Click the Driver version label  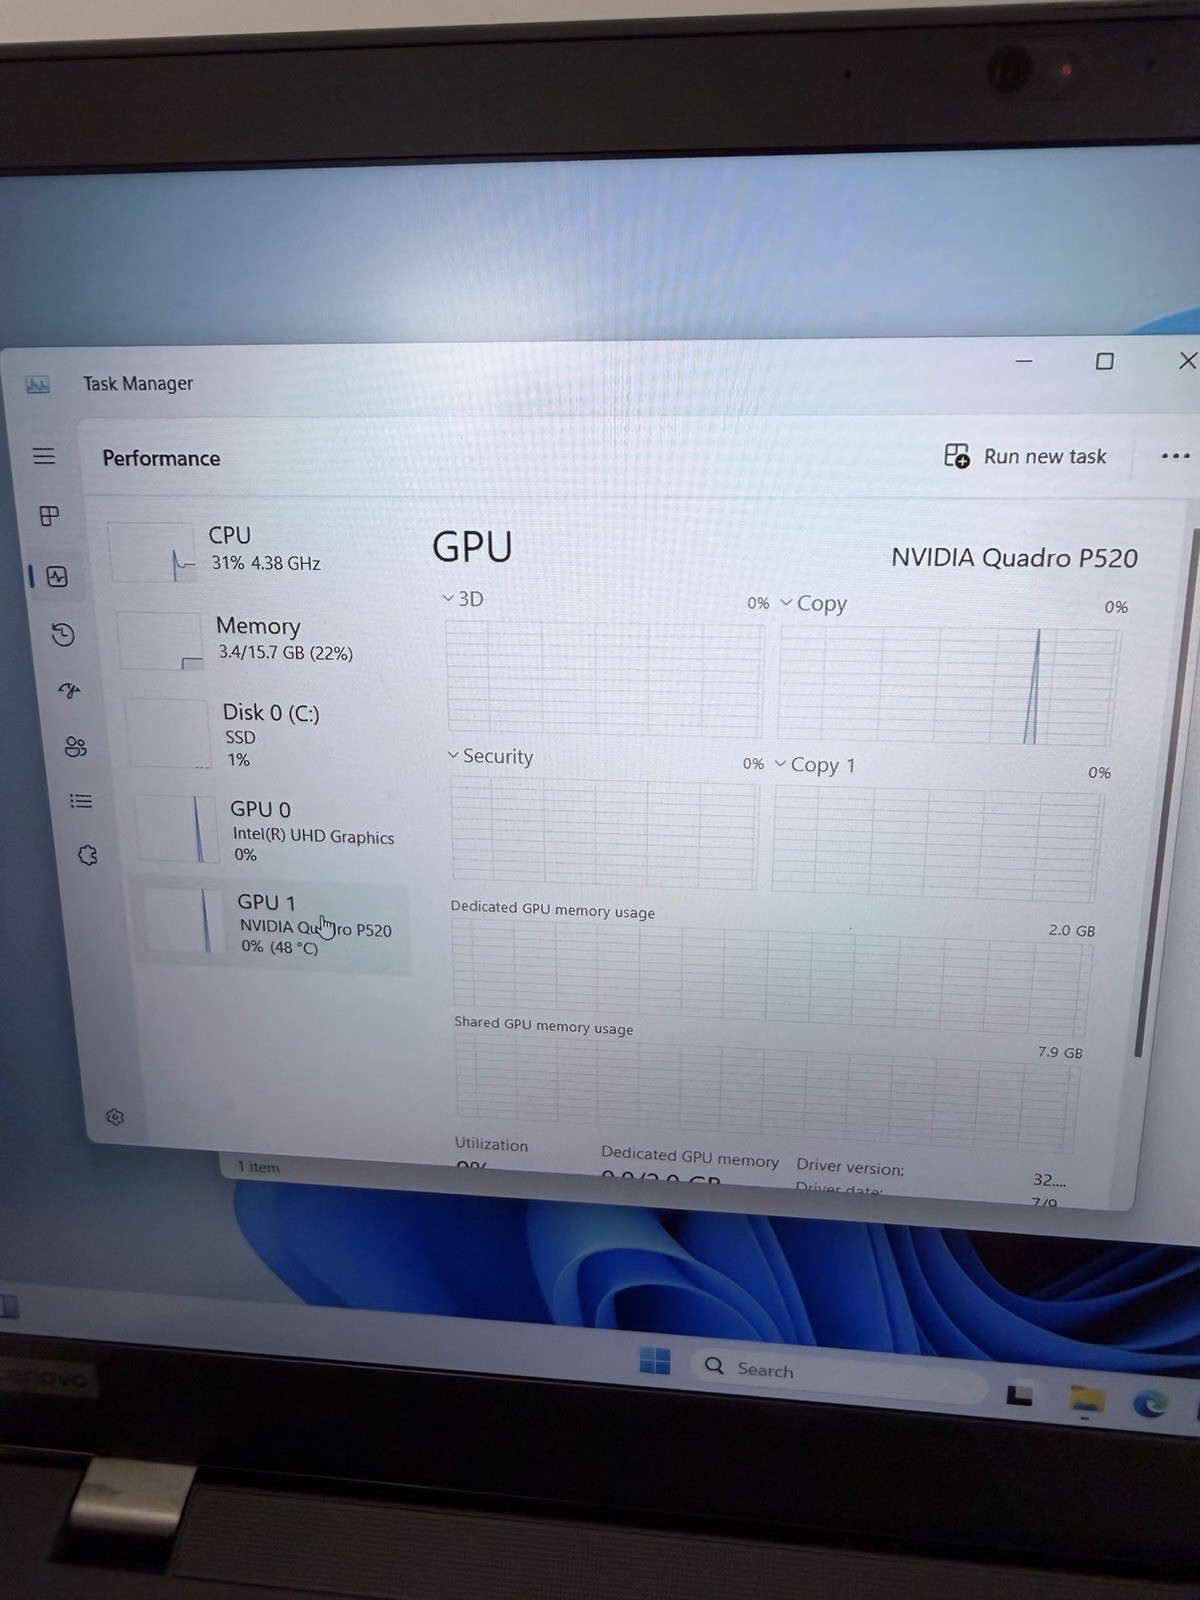click(x=850, y=1167)
